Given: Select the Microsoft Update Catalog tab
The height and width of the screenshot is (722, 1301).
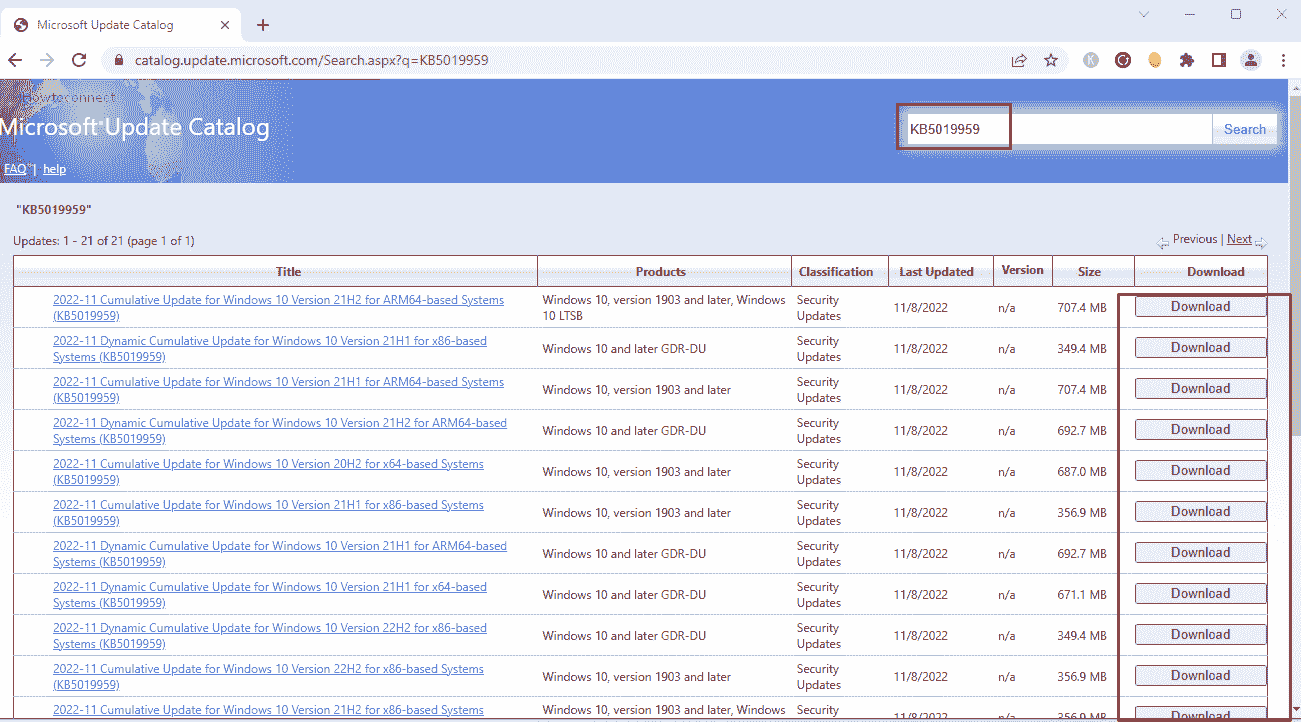Looking at the screenshot, I should click(120, 25).
